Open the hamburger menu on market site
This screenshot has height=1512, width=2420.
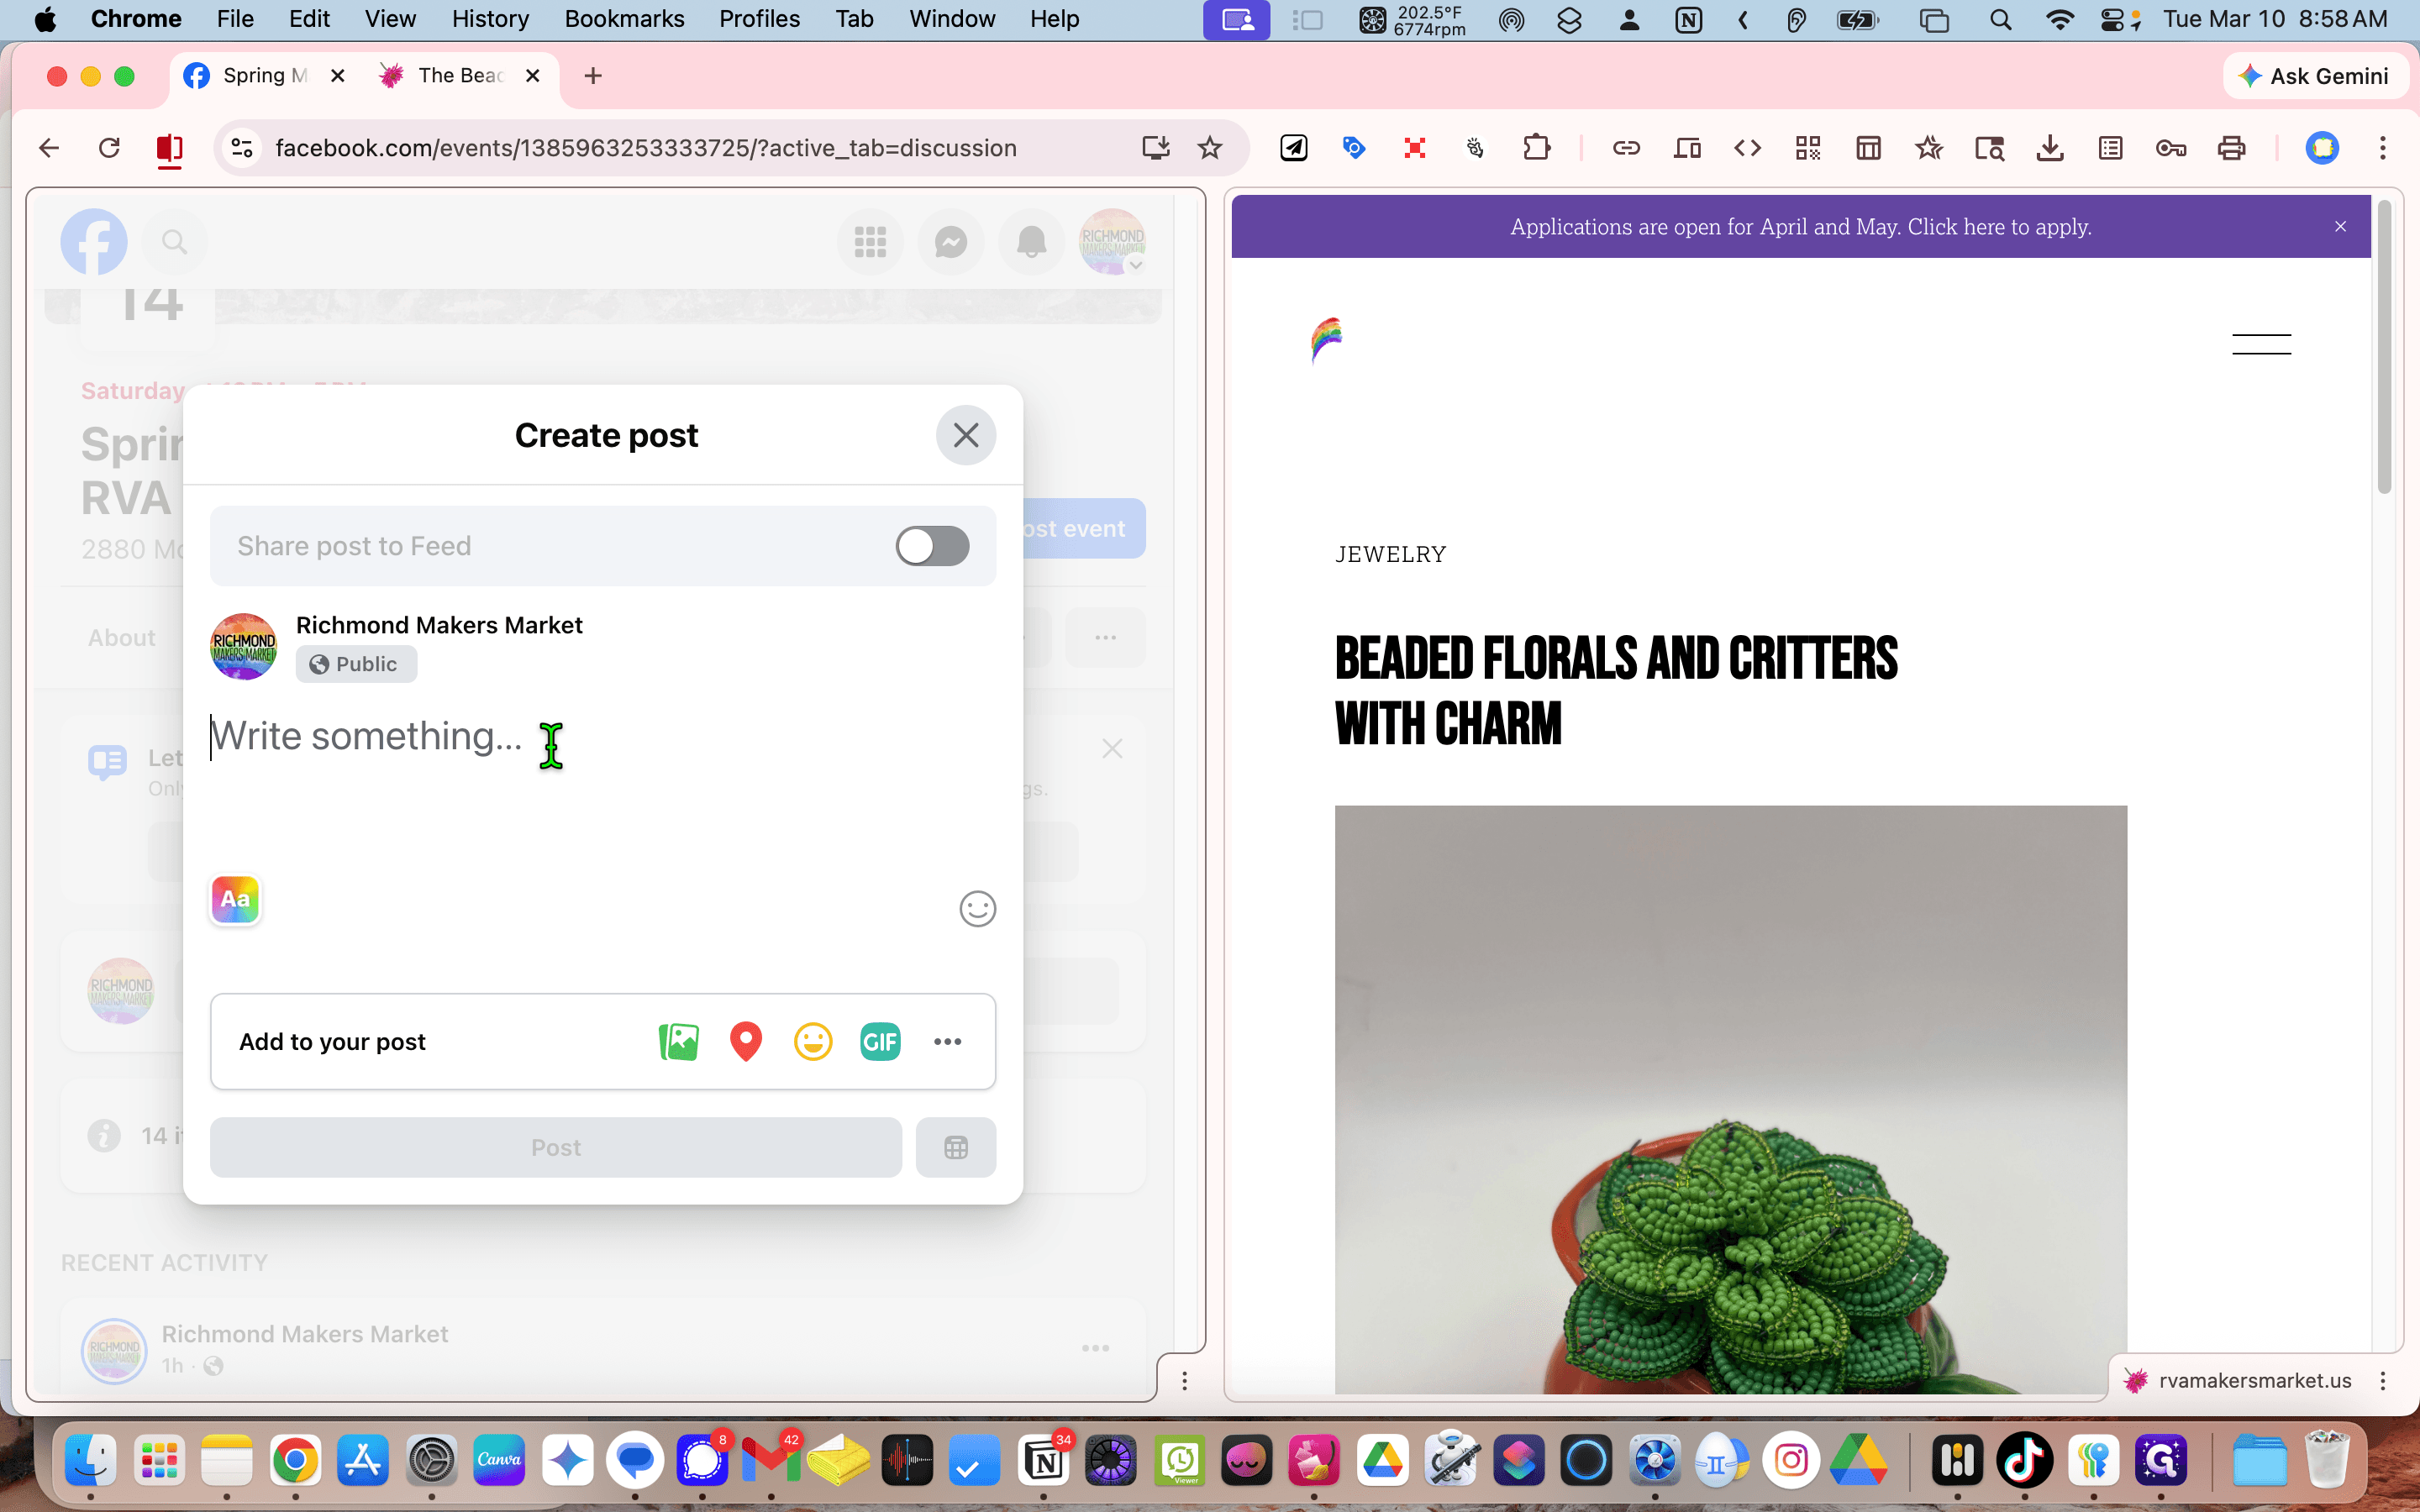pyautogui.click(x=2261, y=344)
